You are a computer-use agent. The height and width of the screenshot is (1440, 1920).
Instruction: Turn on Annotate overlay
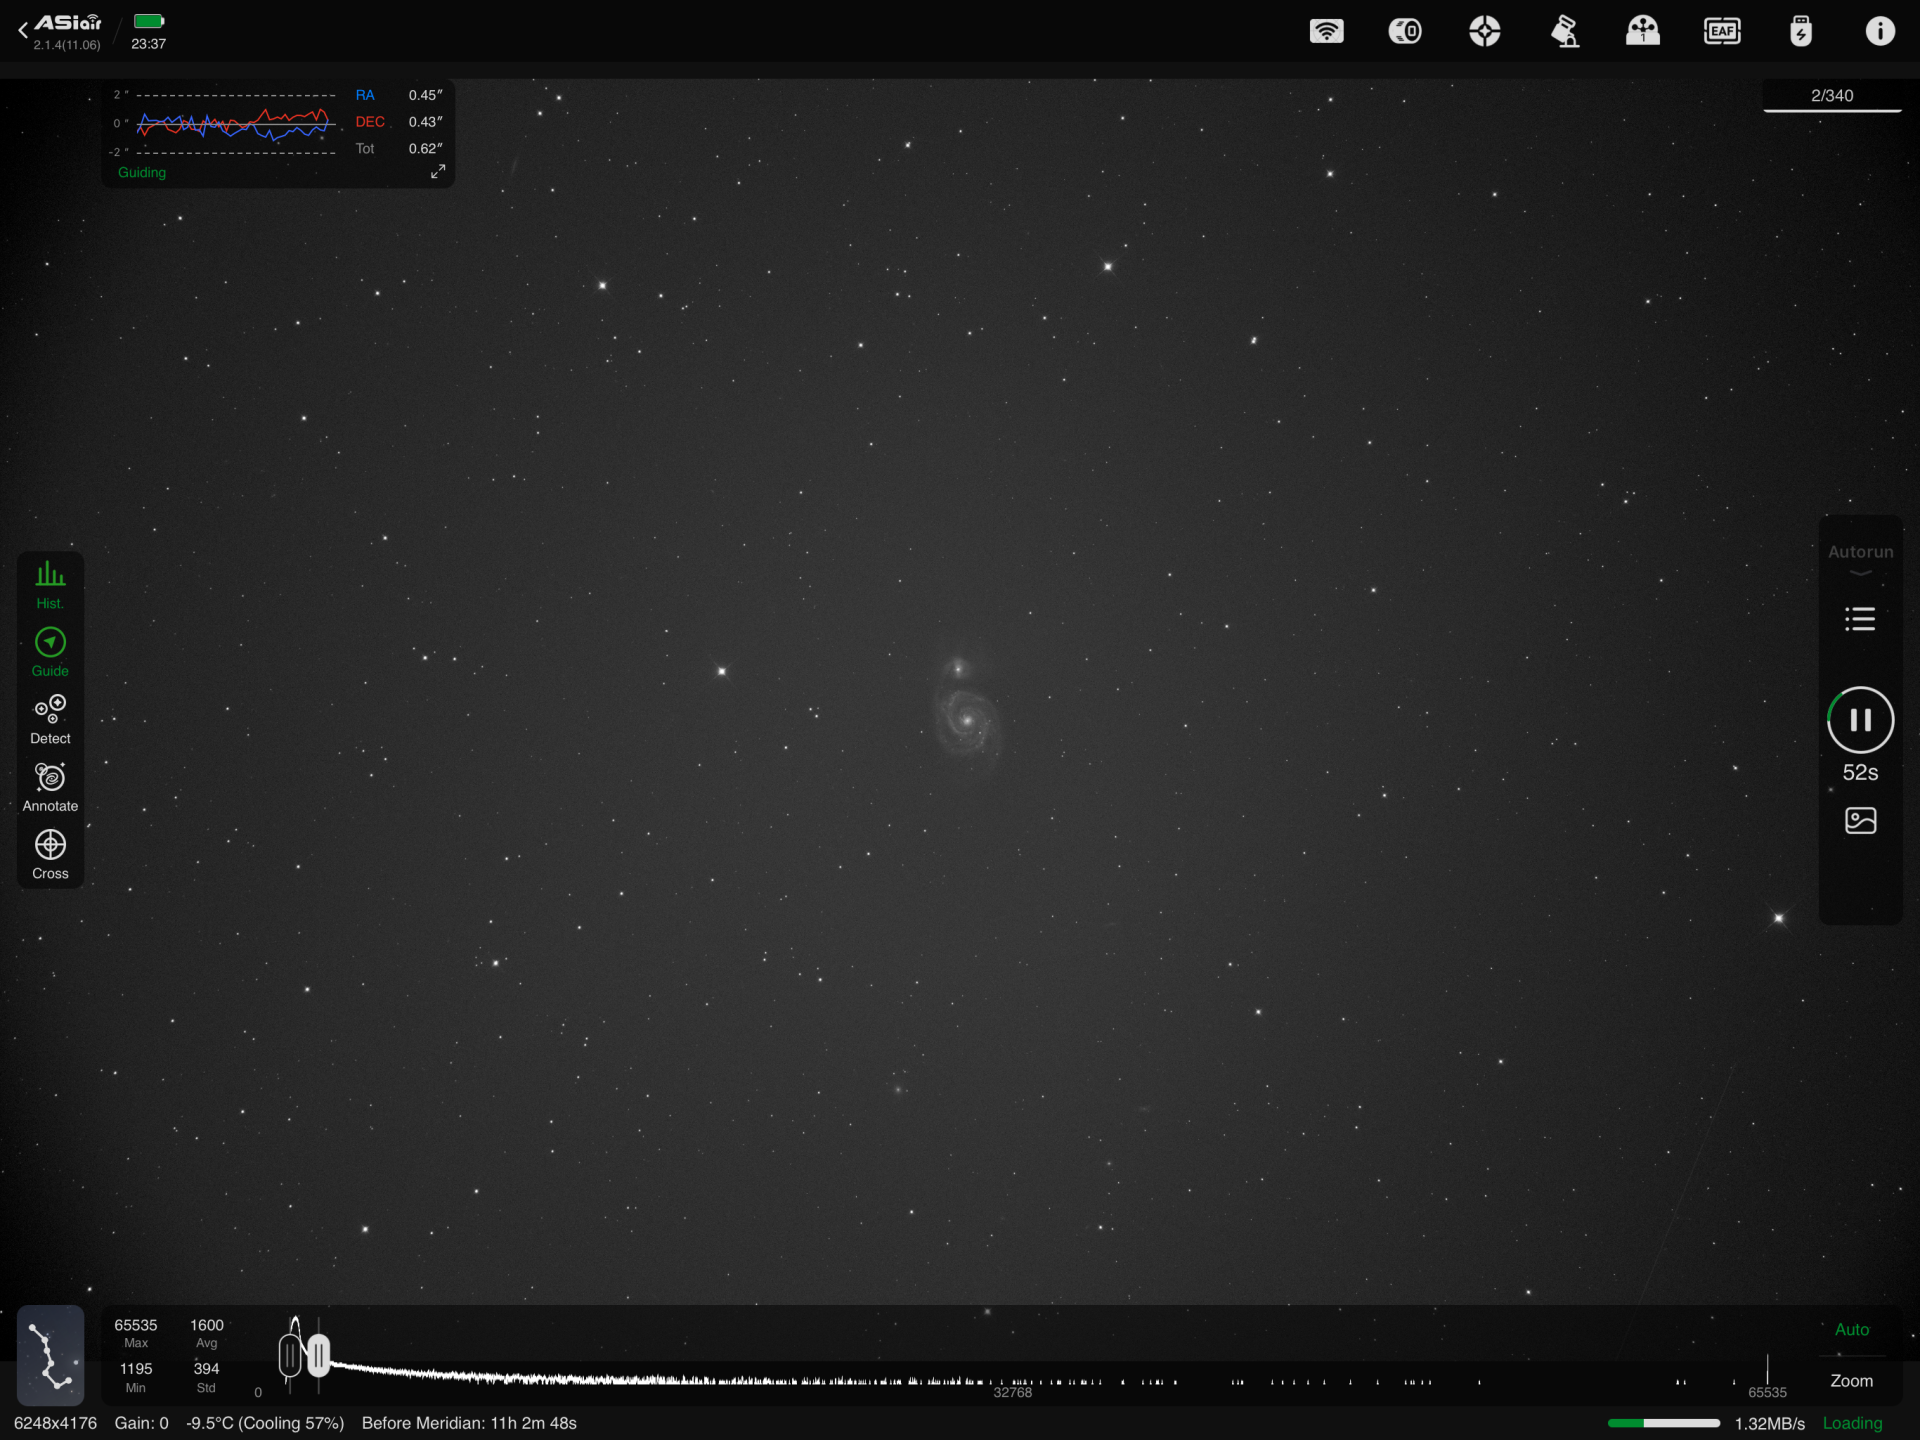pos(50,788)
